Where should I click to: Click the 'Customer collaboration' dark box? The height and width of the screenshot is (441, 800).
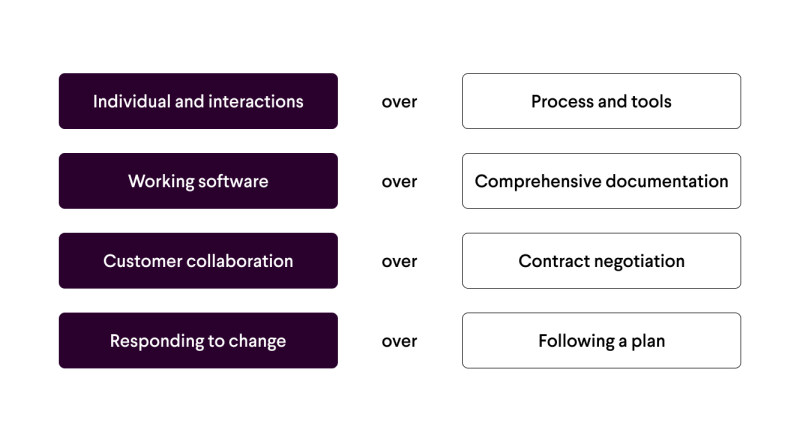pos(198,261)
